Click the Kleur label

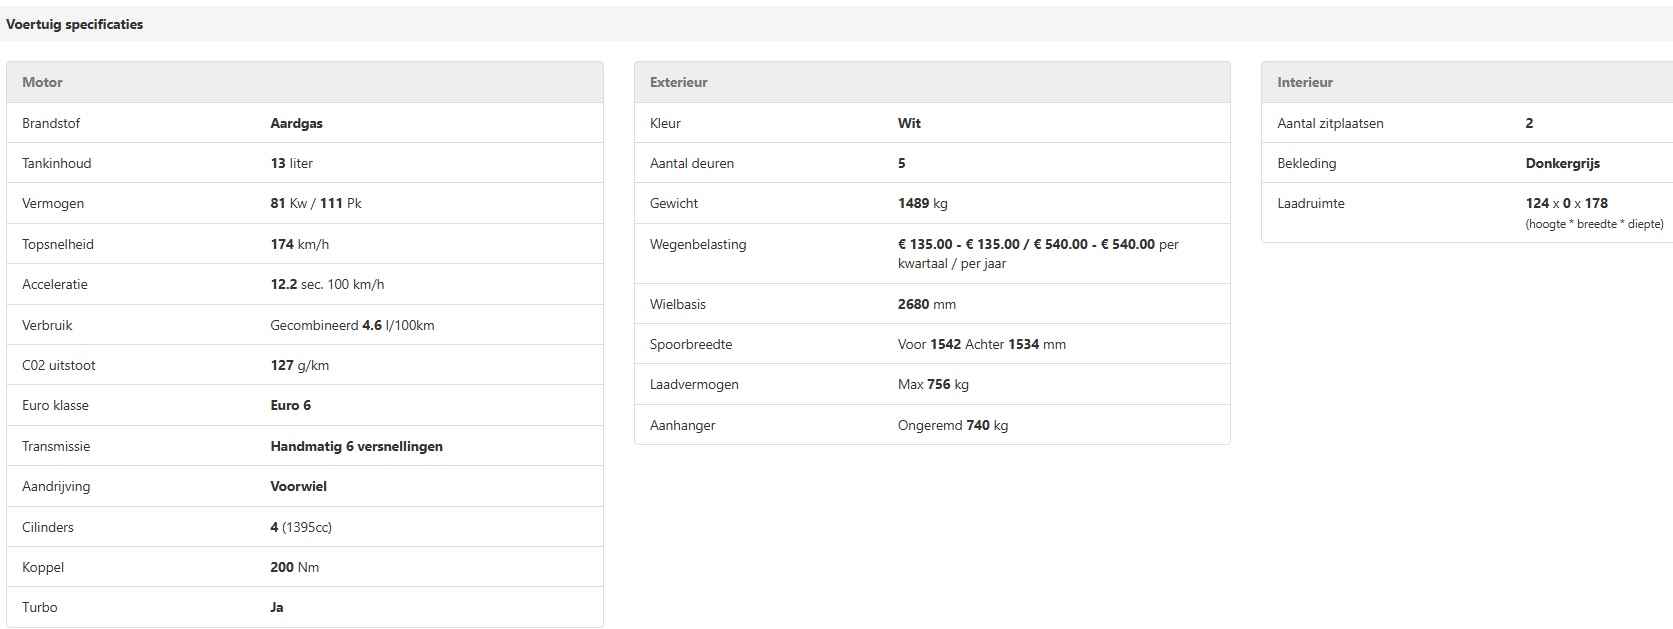pyautogui.click(x=665, y=123)
